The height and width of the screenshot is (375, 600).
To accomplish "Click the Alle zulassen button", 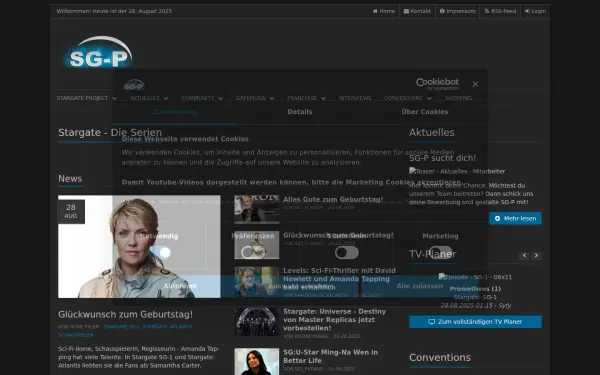I will pos(420,286).
